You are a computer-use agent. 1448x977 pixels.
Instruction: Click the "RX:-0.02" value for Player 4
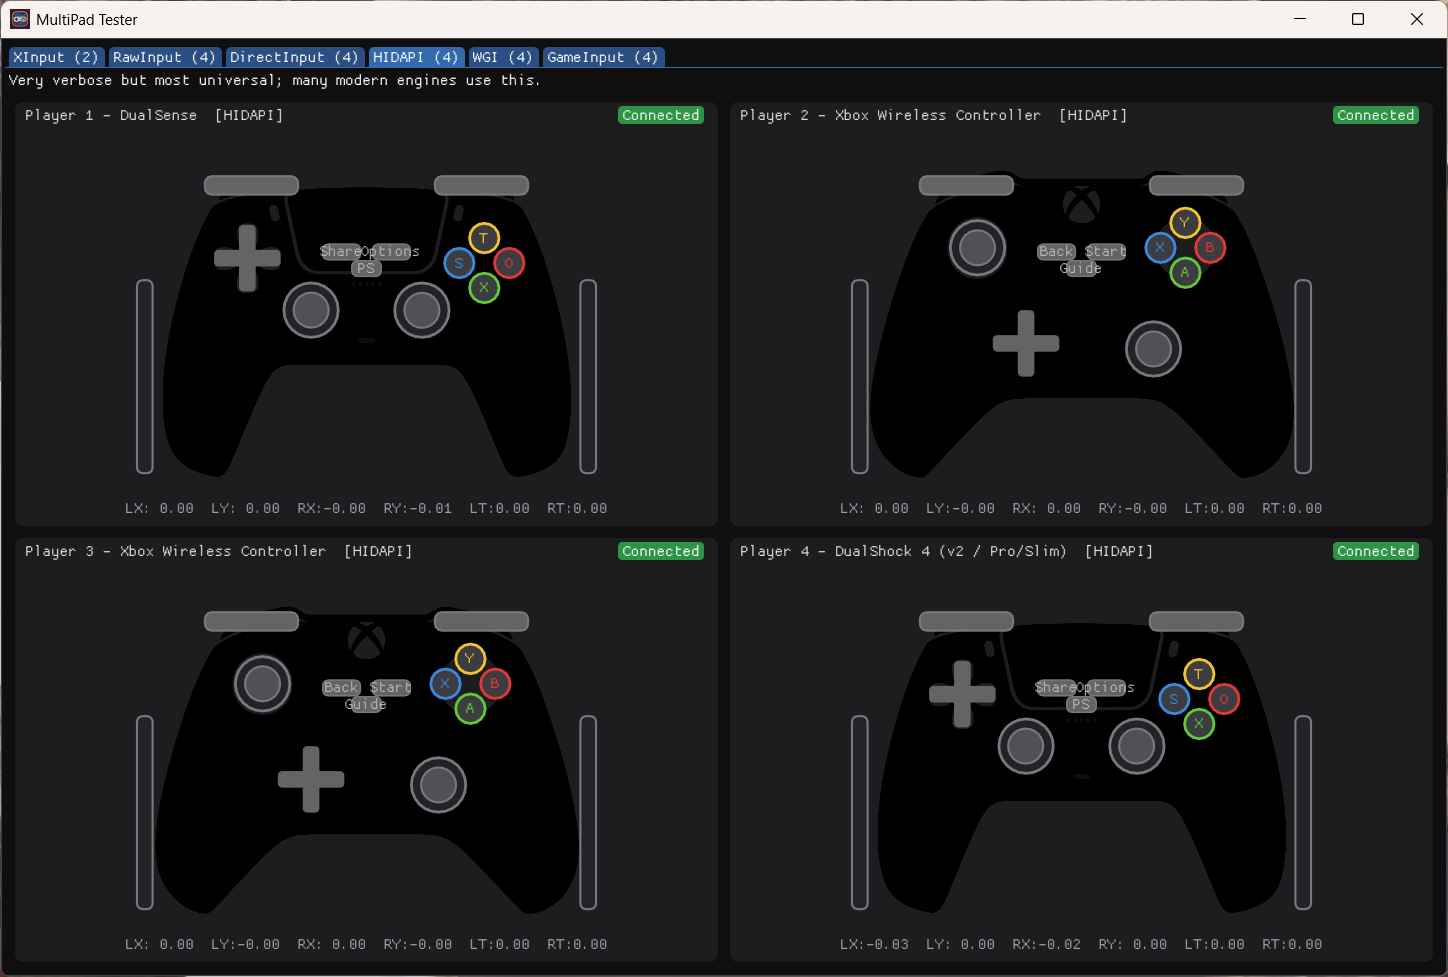(1047, 944)
